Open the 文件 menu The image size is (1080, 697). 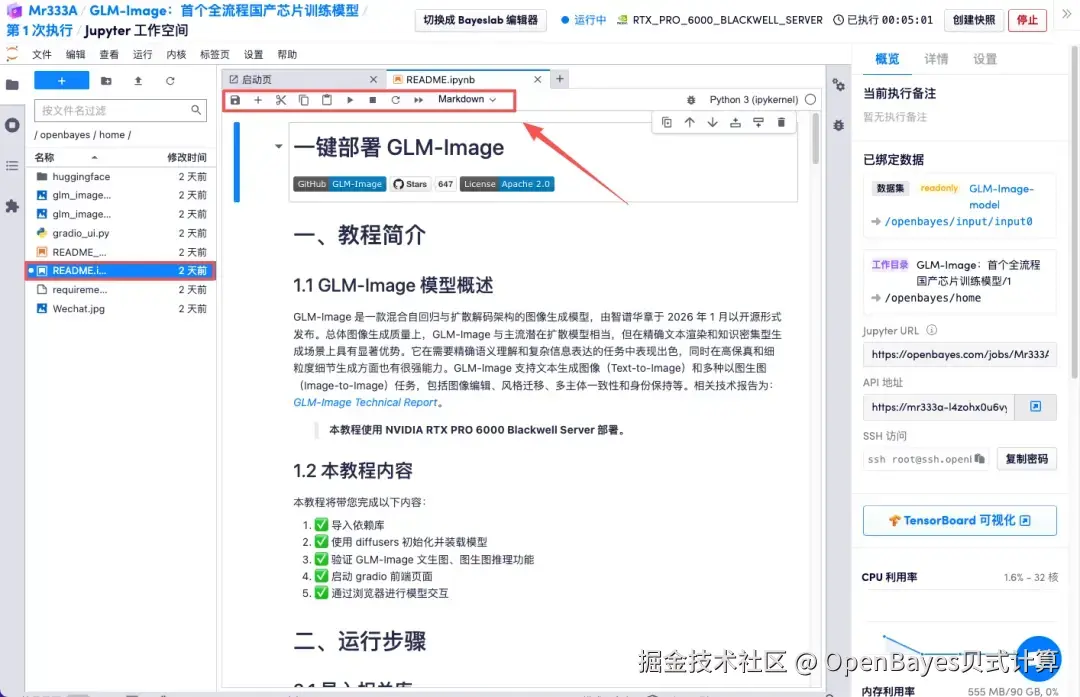(42, 54)
